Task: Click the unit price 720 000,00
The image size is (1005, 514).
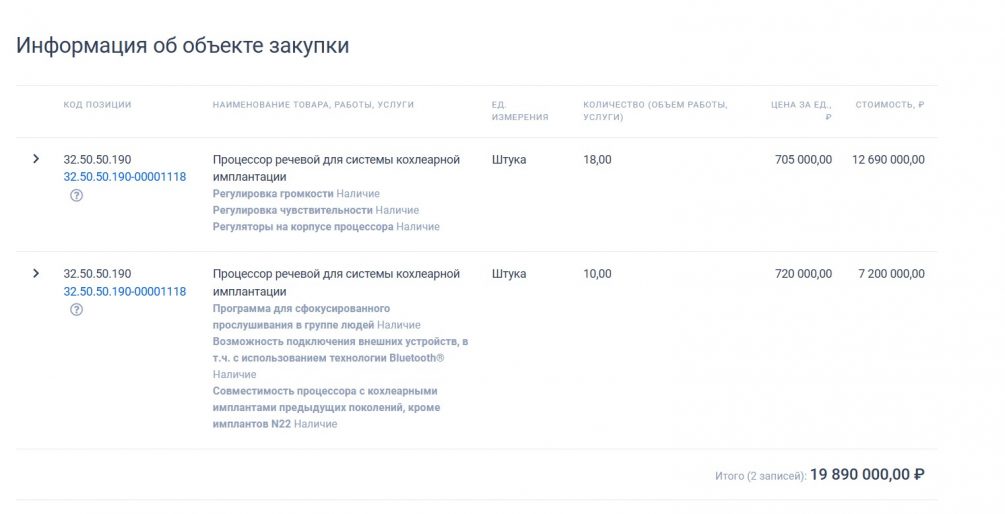Action: point(802,273)
